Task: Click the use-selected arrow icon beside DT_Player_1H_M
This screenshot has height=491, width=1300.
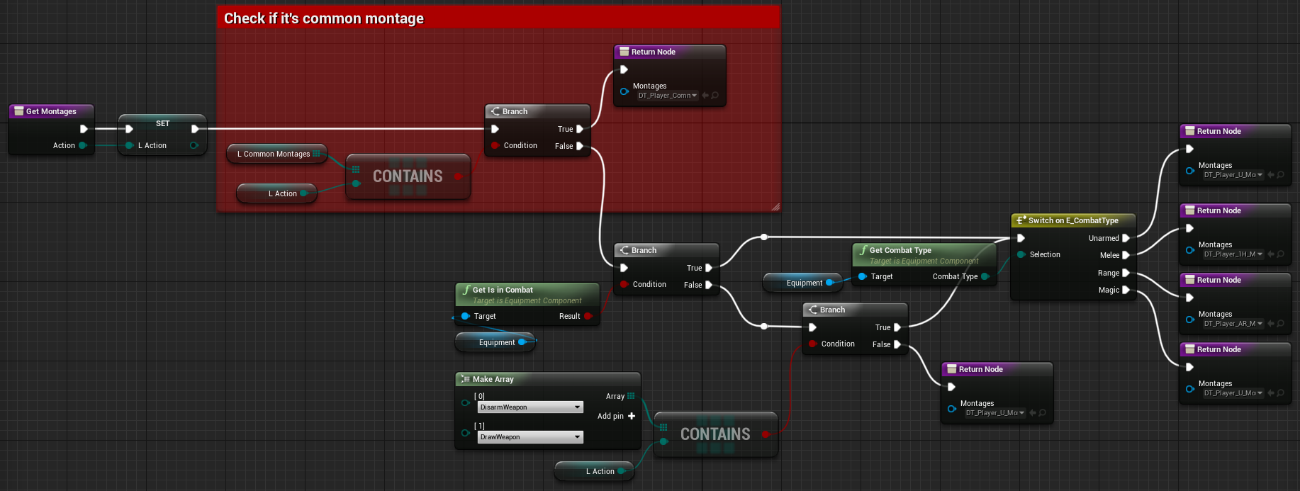Action: 1271,254
